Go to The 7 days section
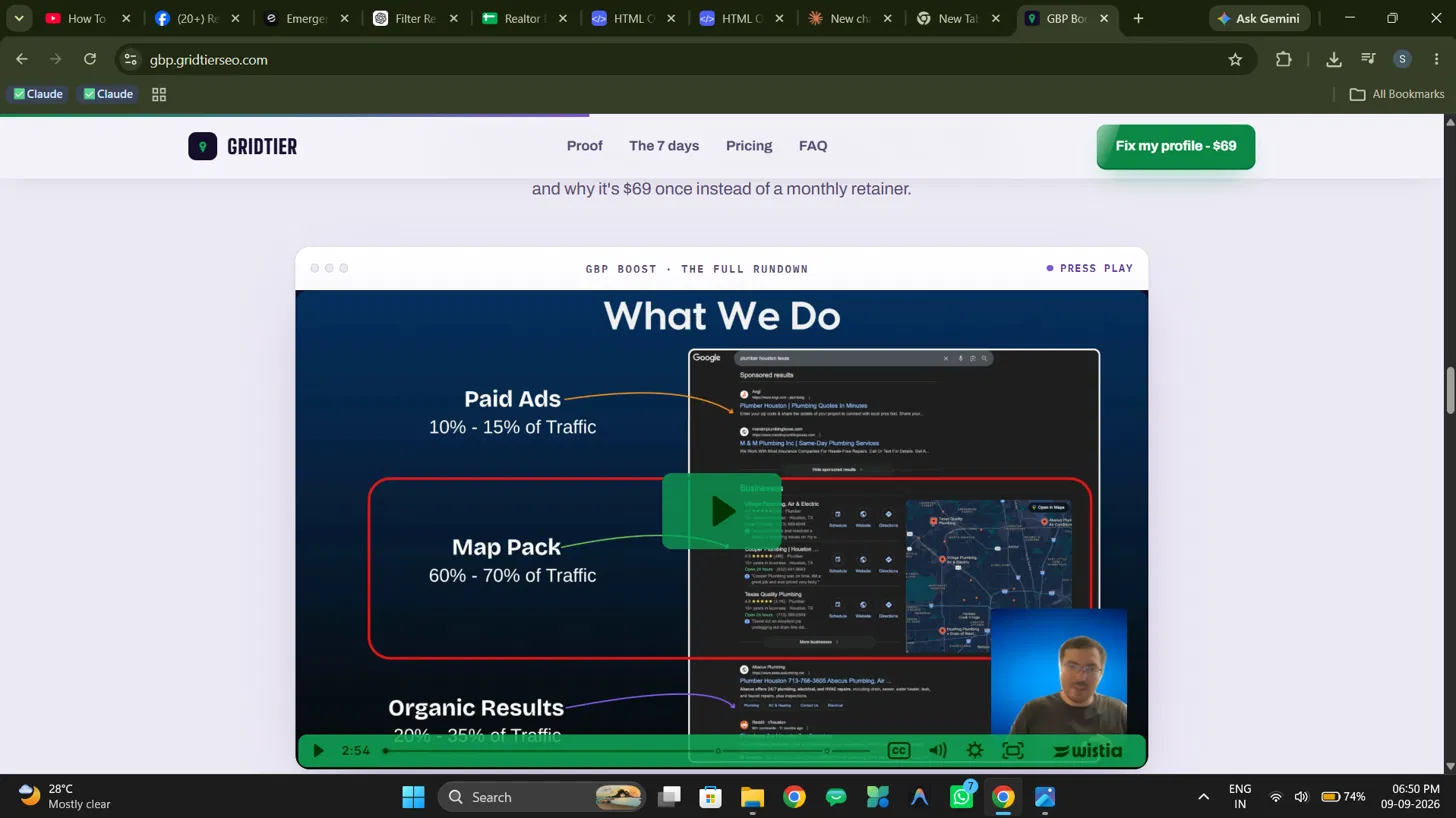The image size is (1456, 818). pyautogui.click(x=664, y=146)
